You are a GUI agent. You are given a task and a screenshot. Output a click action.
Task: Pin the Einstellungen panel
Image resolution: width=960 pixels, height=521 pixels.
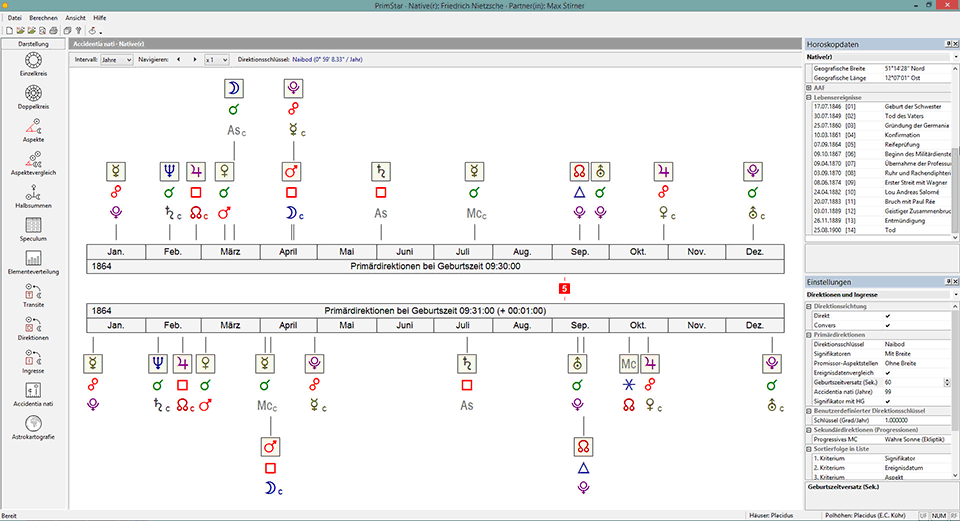pos(948,282)
